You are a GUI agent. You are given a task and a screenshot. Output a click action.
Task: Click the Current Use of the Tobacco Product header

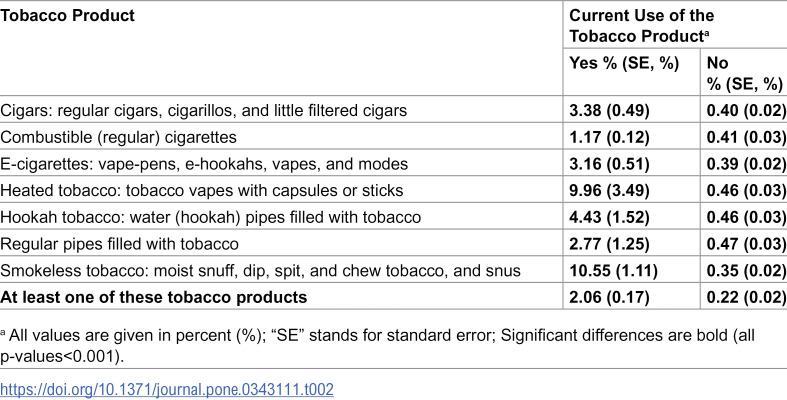click(x=641, y=26)
